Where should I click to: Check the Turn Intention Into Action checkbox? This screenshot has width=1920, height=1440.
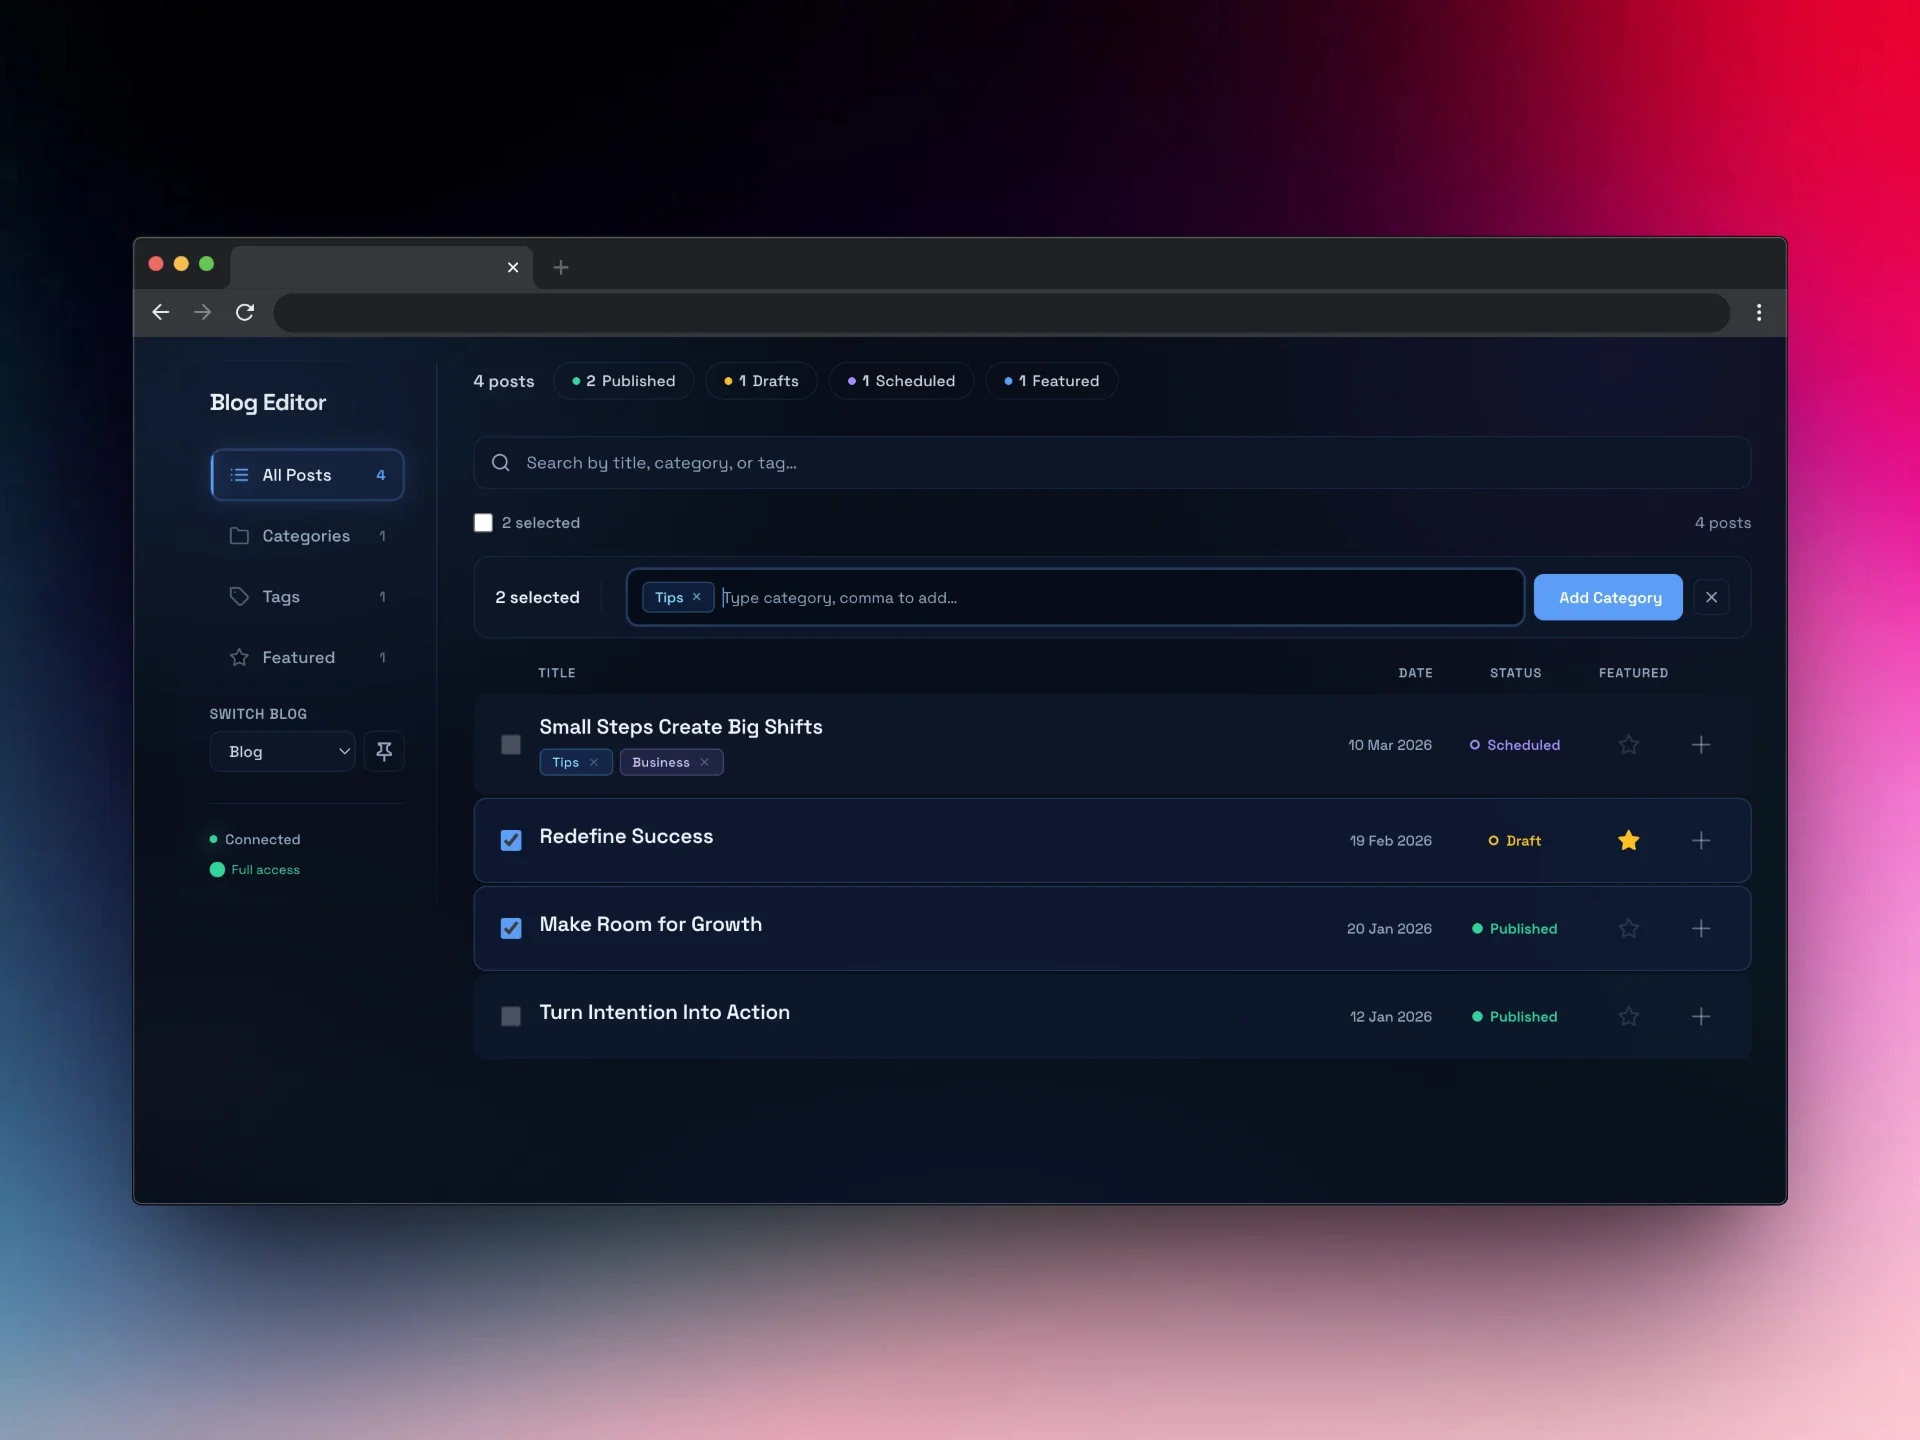(511, 1016)
